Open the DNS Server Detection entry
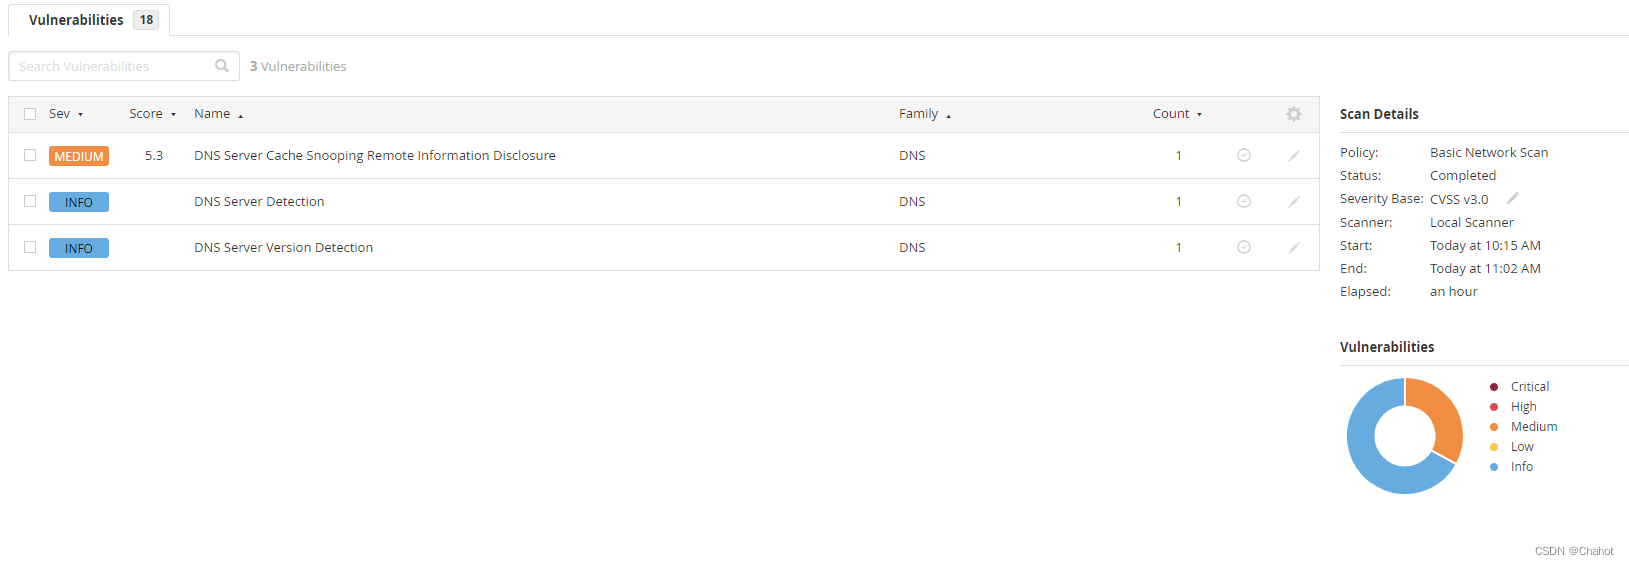1629x565 pixels. pyautogui.click(x=259, y=201)
